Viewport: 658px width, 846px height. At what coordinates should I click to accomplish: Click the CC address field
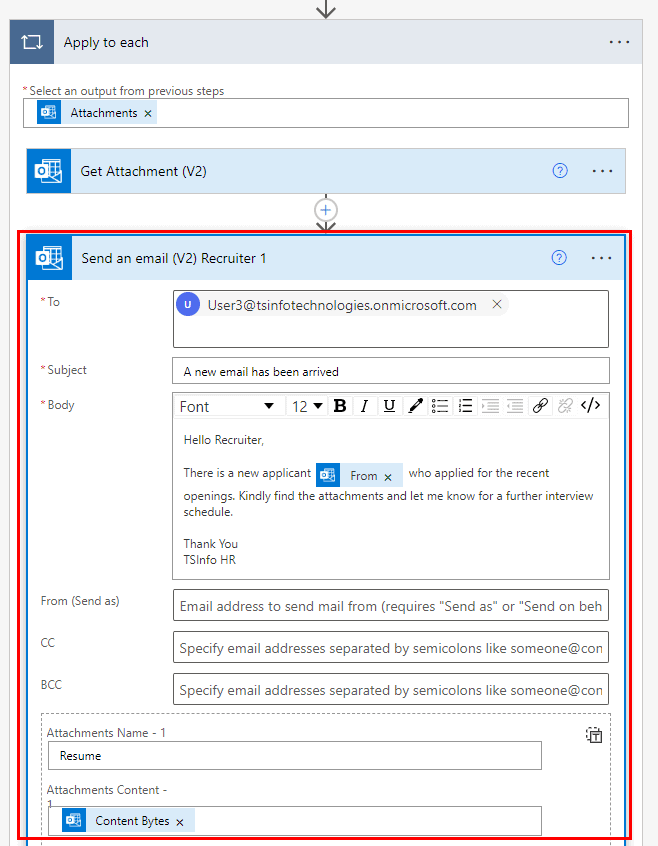coord(391,647)
